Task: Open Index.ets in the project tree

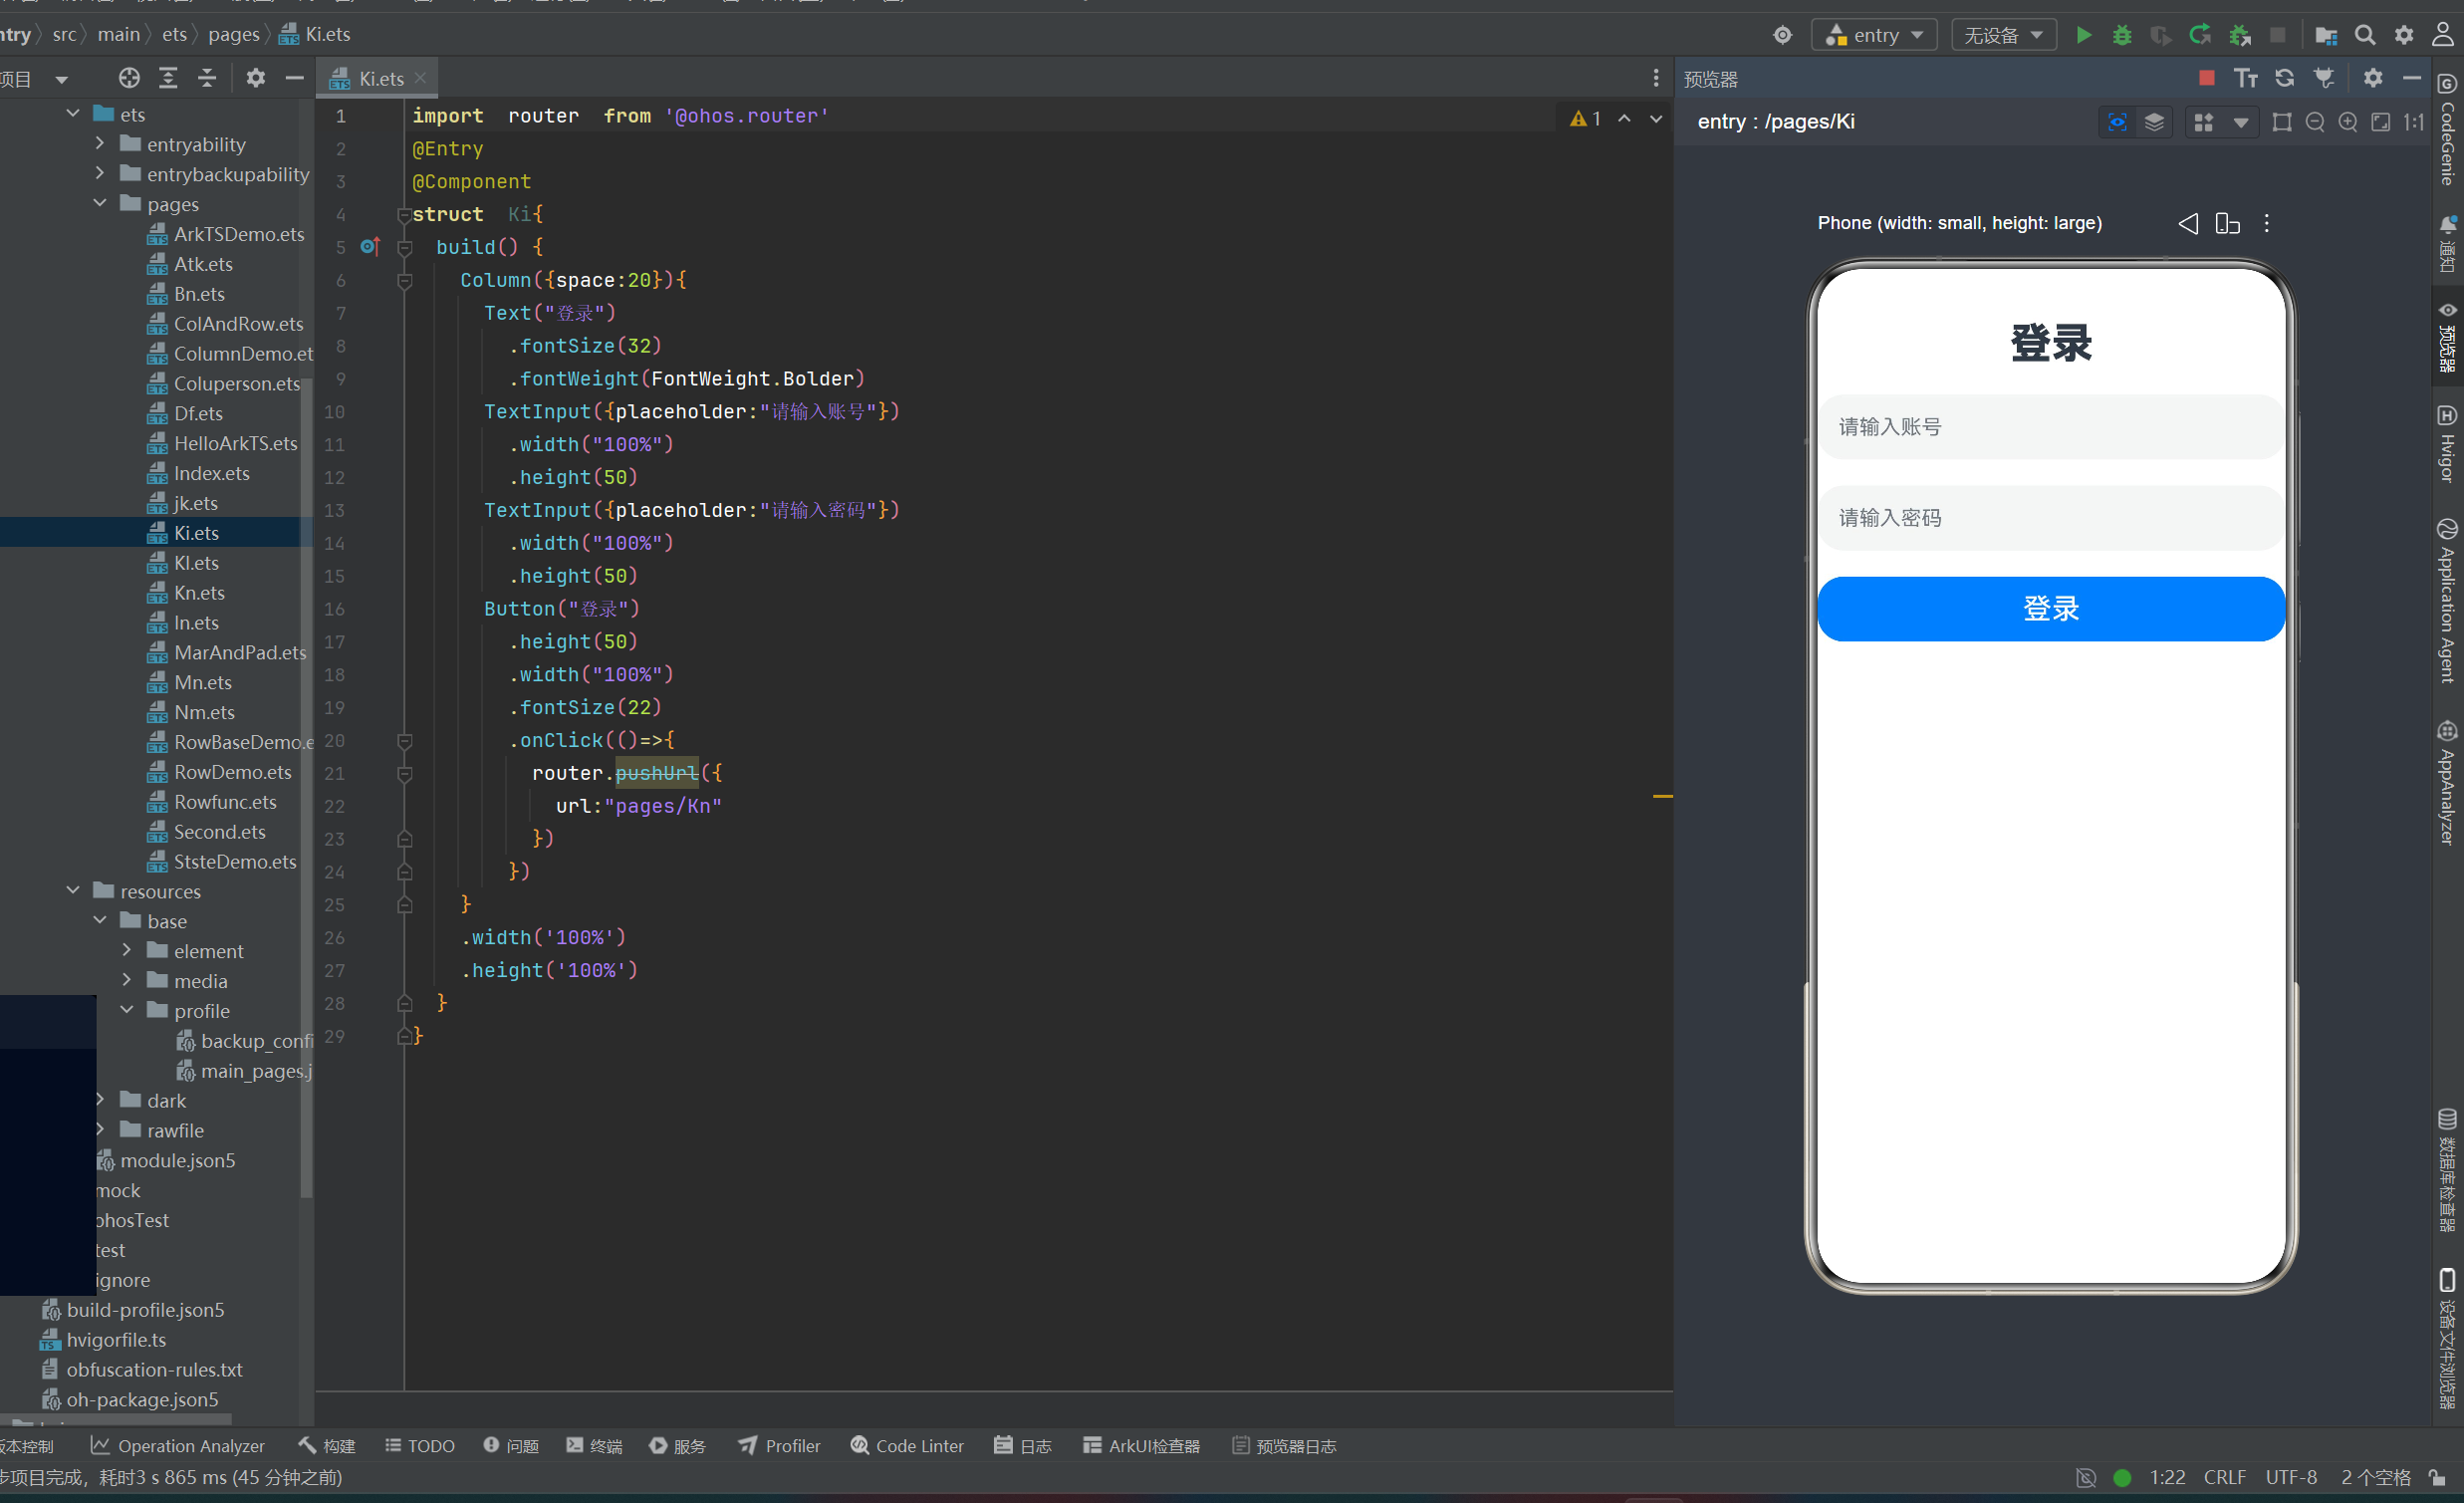Action: 211,473
